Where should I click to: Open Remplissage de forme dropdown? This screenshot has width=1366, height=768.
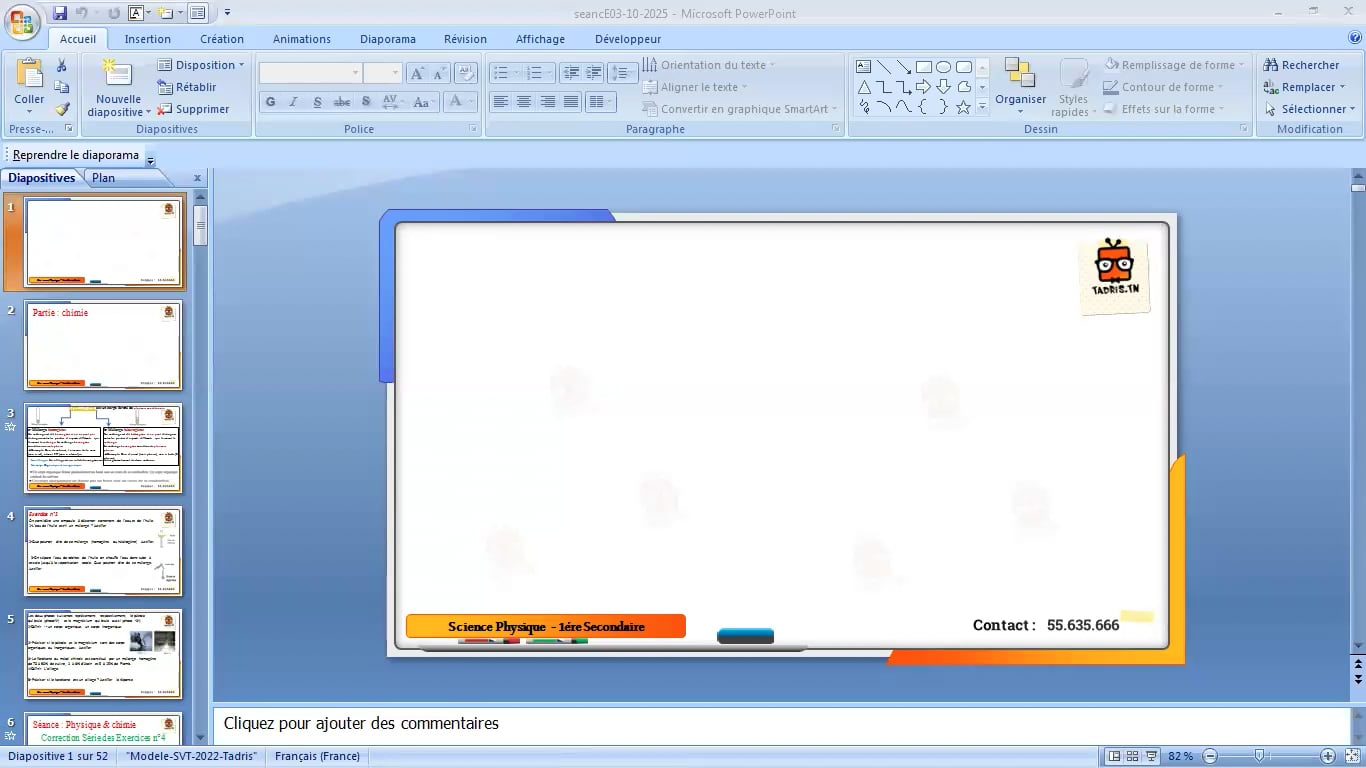point(1175,65)
